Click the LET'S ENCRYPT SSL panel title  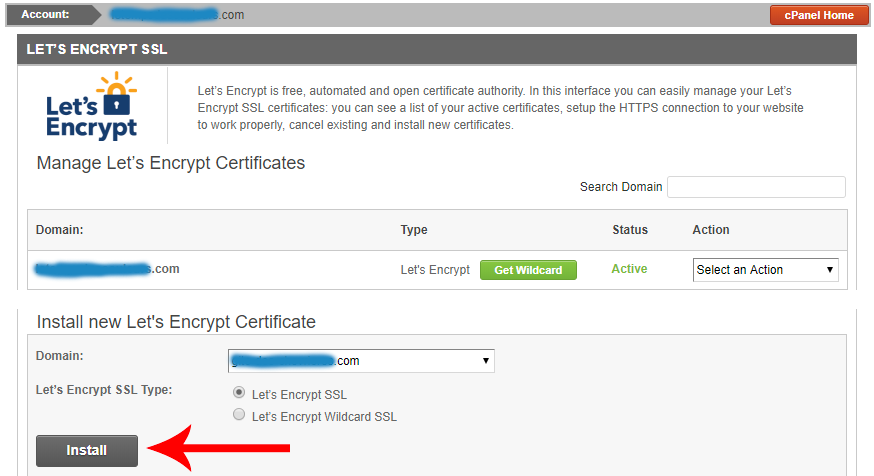[96, 49]
